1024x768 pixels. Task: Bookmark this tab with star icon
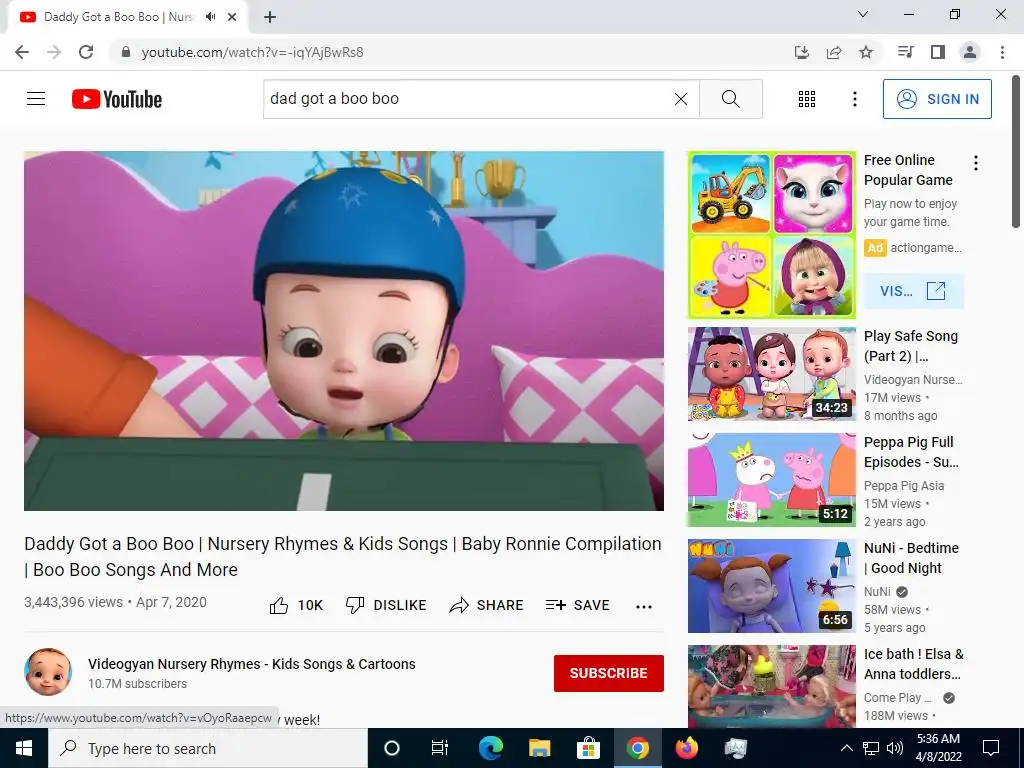(866, 52)
